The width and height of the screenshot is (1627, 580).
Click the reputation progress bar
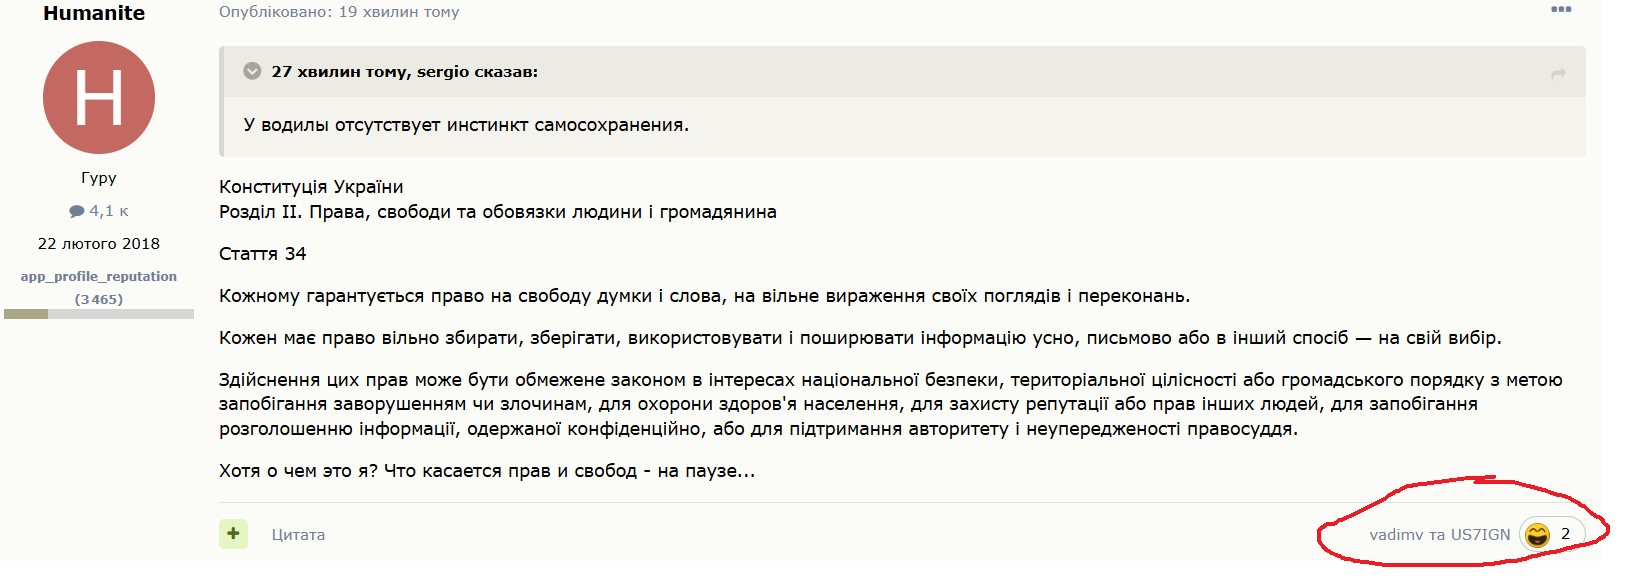click(x=99, y=314)
